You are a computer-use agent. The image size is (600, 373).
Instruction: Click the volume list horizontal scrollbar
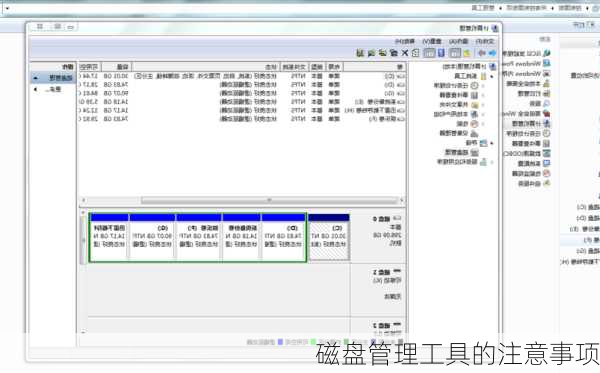point(243,200)
